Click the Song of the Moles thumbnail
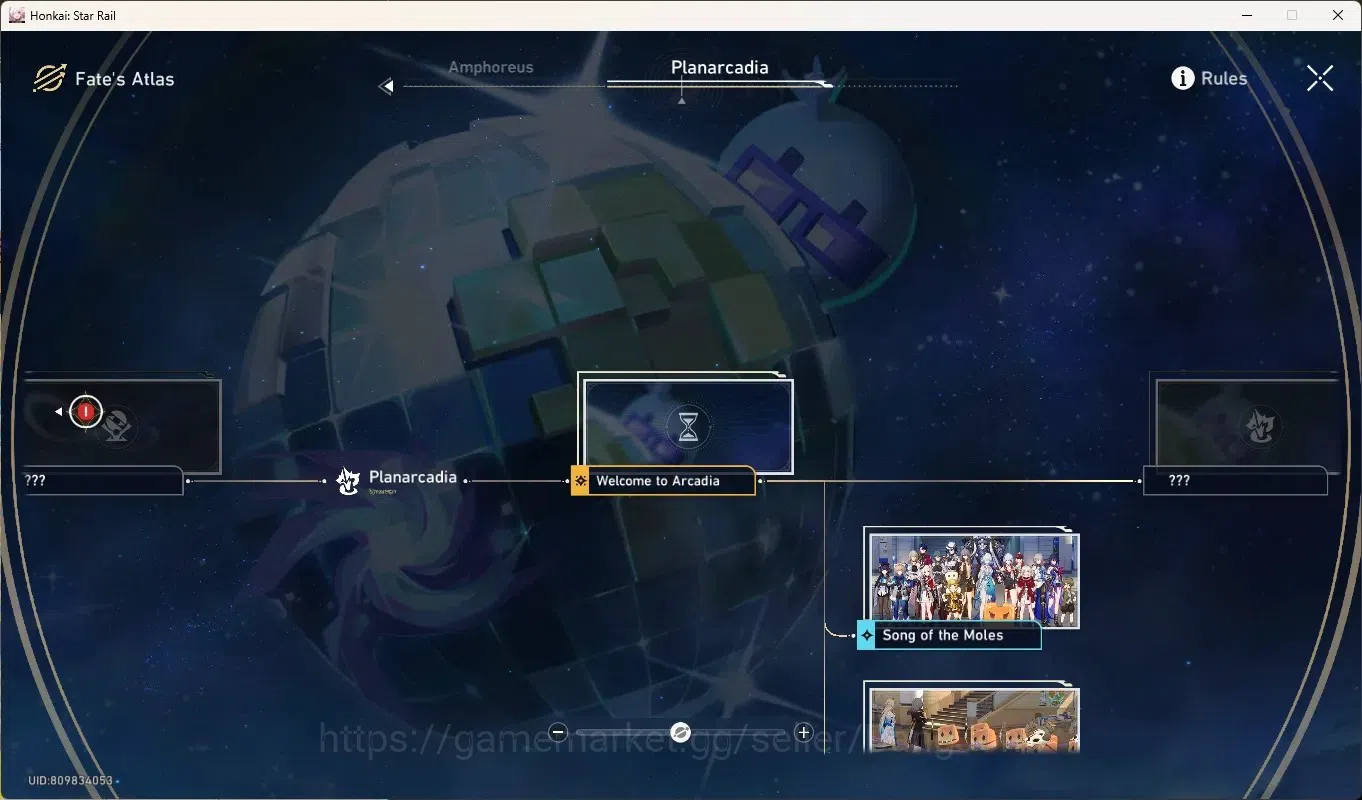 point(974,579)
